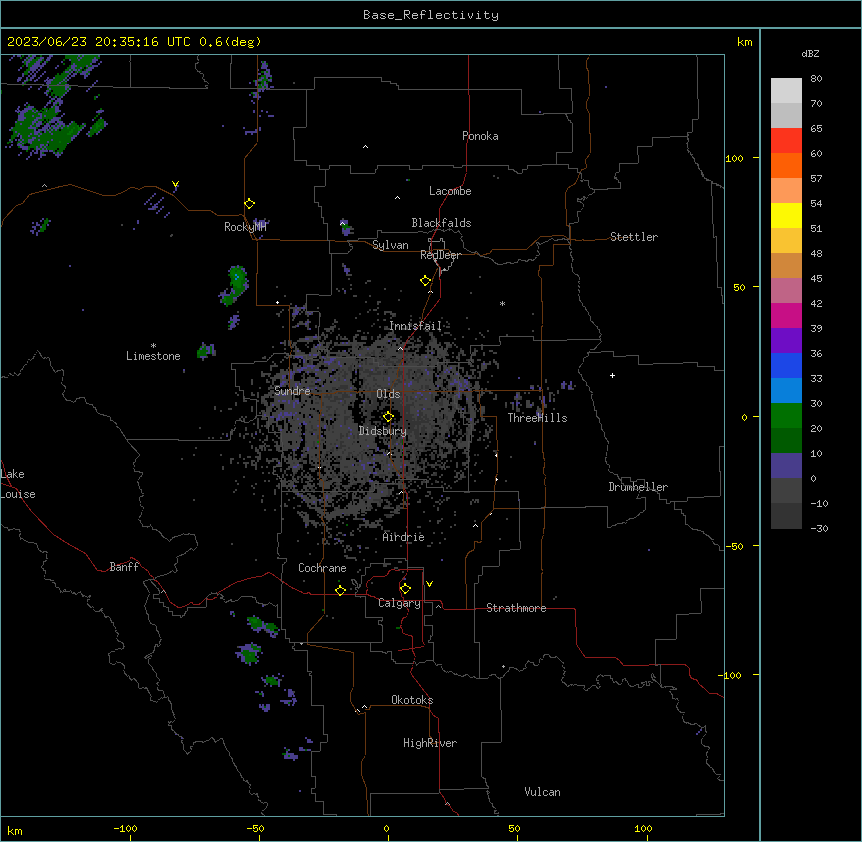
Task: Click the yellow diamond marker beside RockyMH
Action: (250, 204)
